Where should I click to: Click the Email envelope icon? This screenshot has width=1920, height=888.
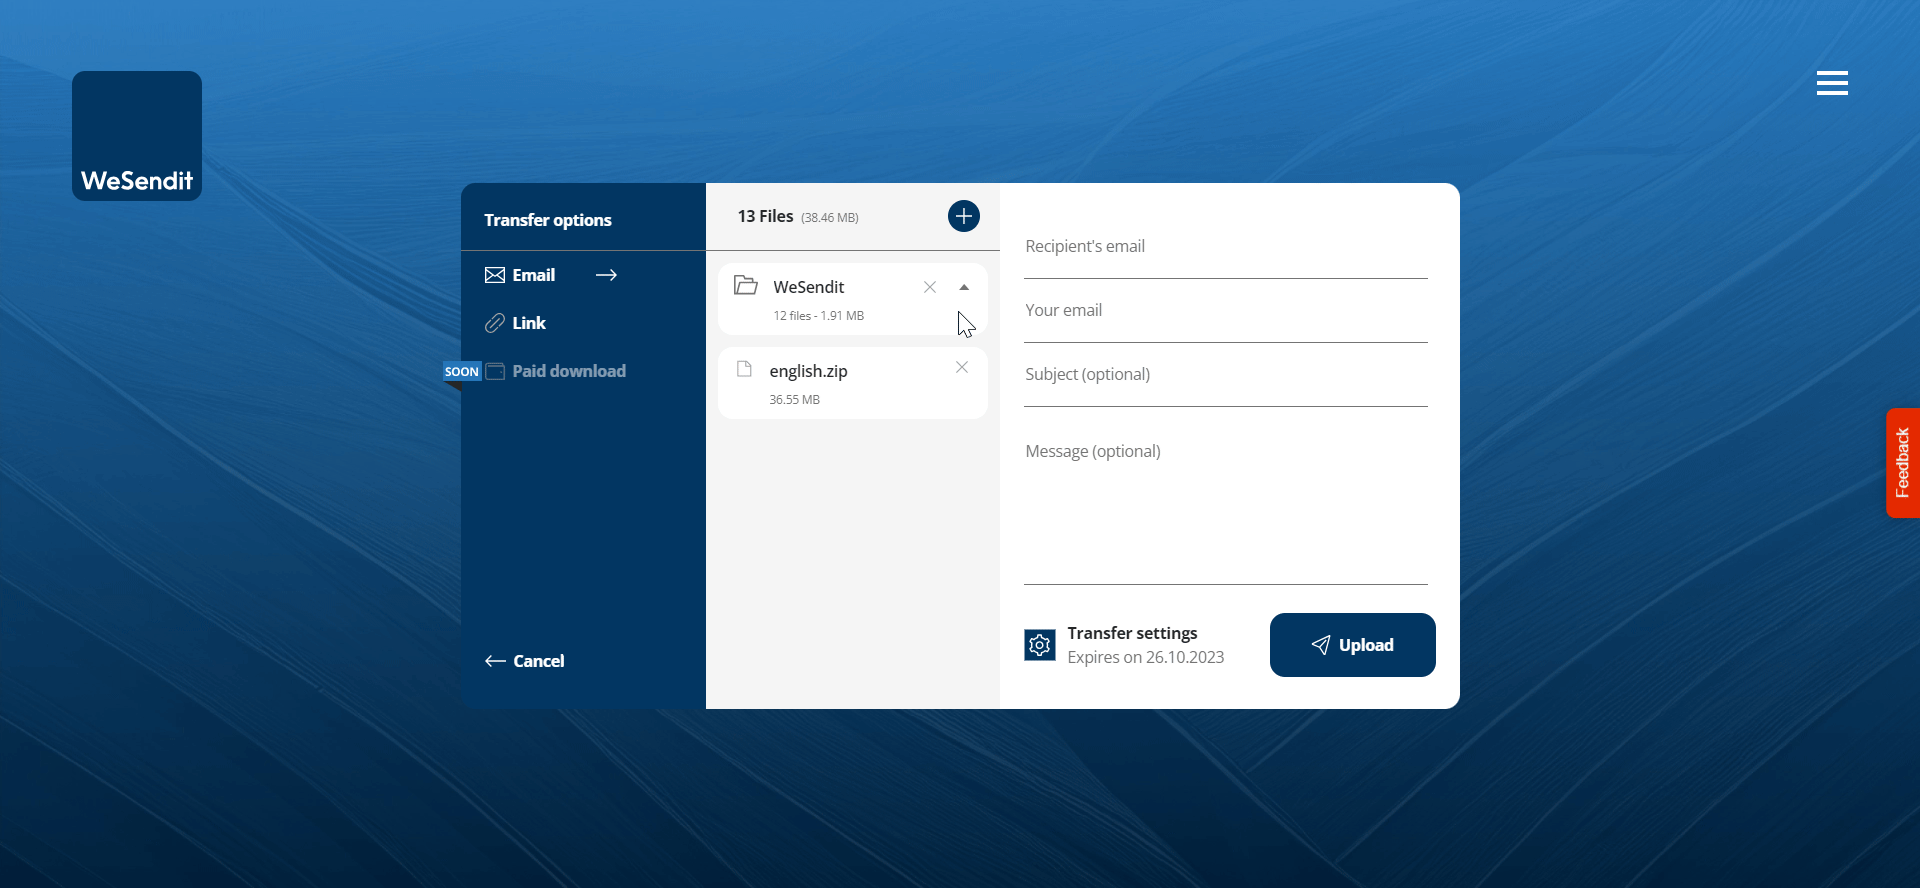coord(495,275)
